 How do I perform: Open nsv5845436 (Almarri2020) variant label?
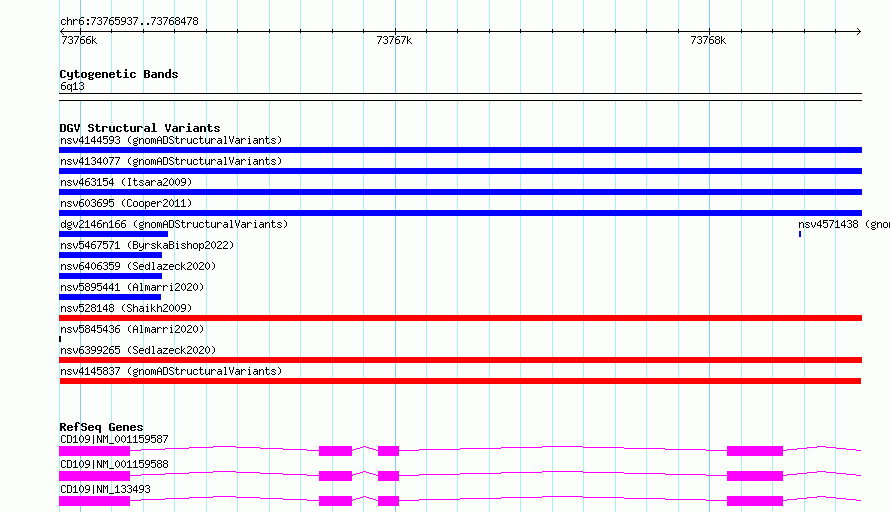(132, 329)
